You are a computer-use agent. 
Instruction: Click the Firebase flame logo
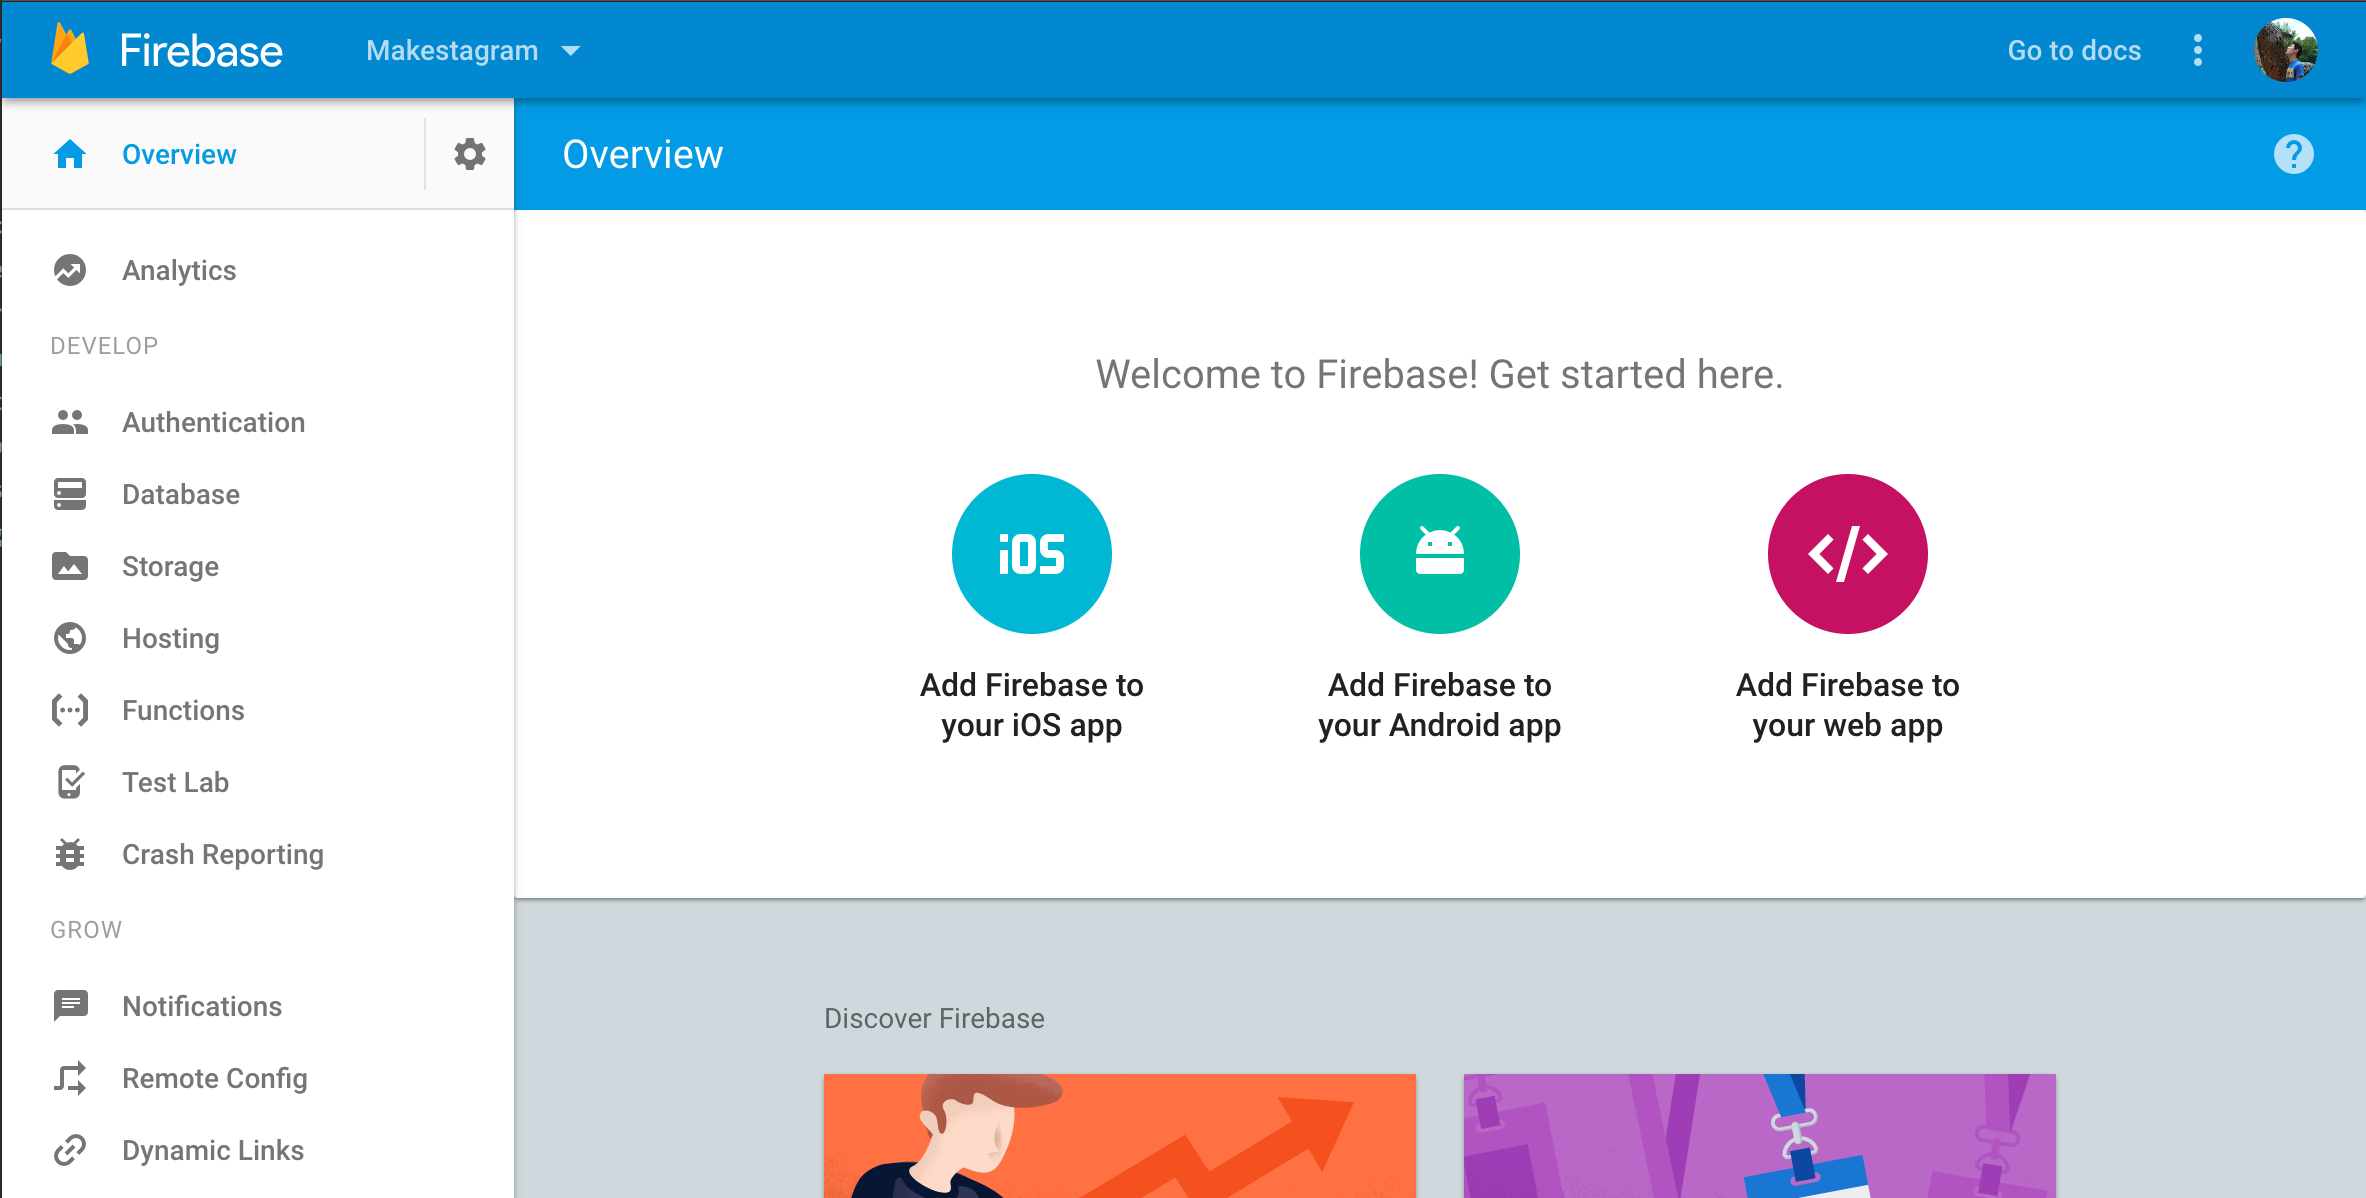tap(70, 49)
